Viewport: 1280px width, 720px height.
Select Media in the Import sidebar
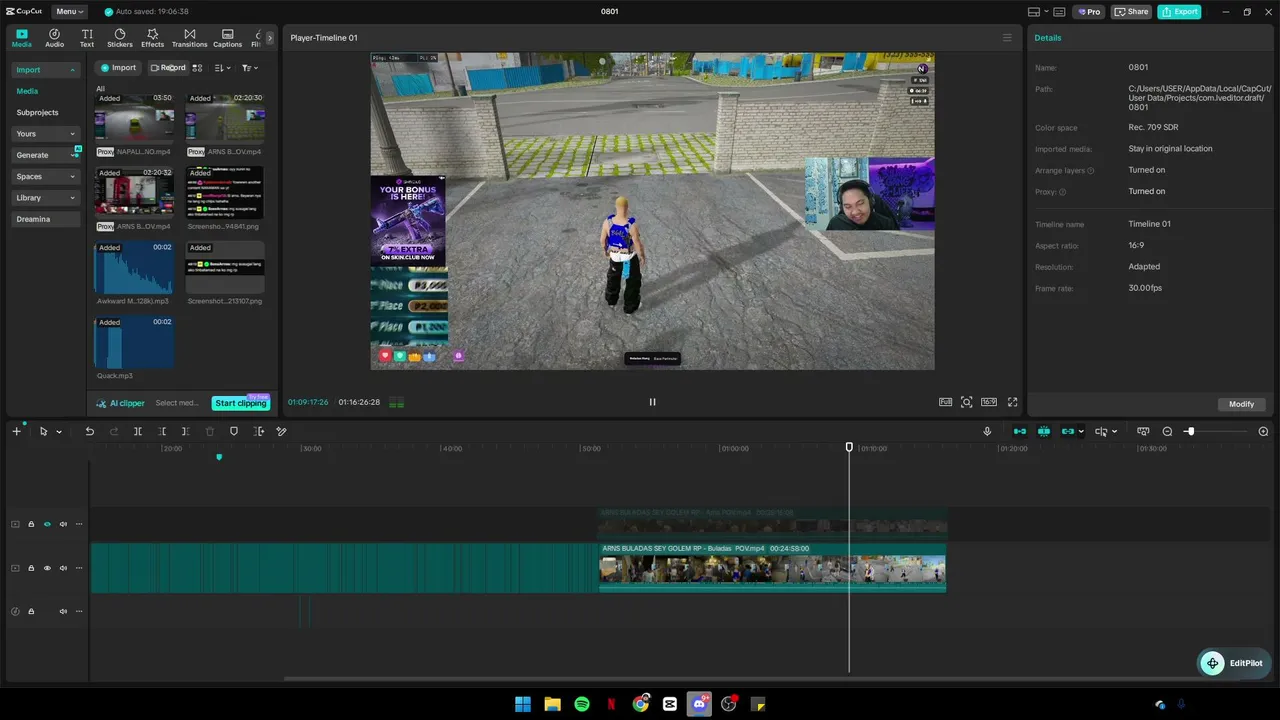(x=27, y=91)
